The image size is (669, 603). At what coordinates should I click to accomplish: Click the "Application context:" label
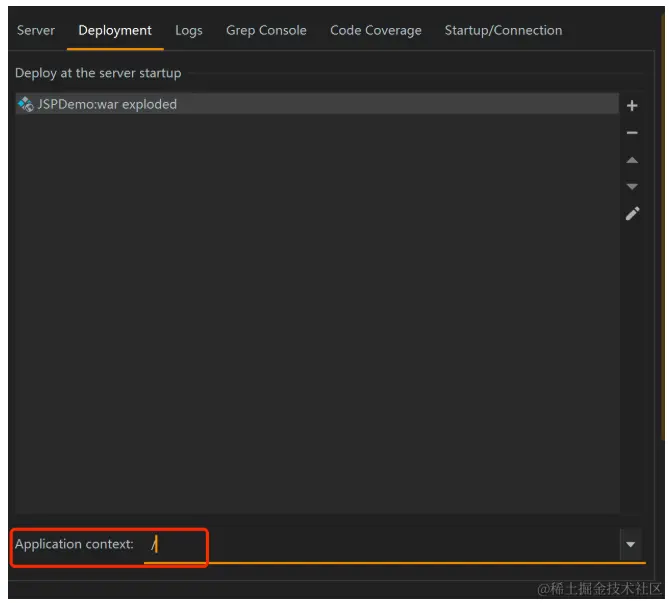point(74,545)
